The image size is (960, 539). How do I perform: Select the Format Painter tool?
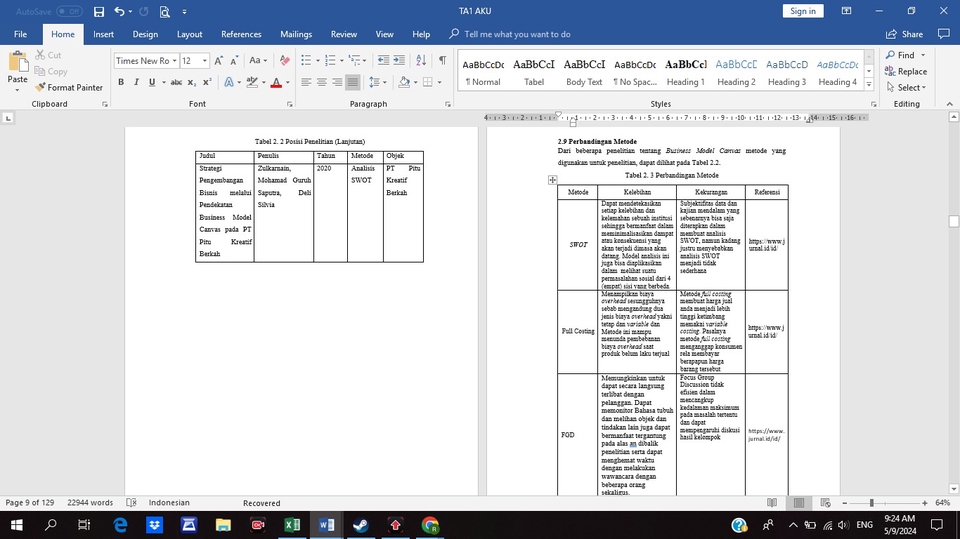pyautogui.click(x=69, y=88)
